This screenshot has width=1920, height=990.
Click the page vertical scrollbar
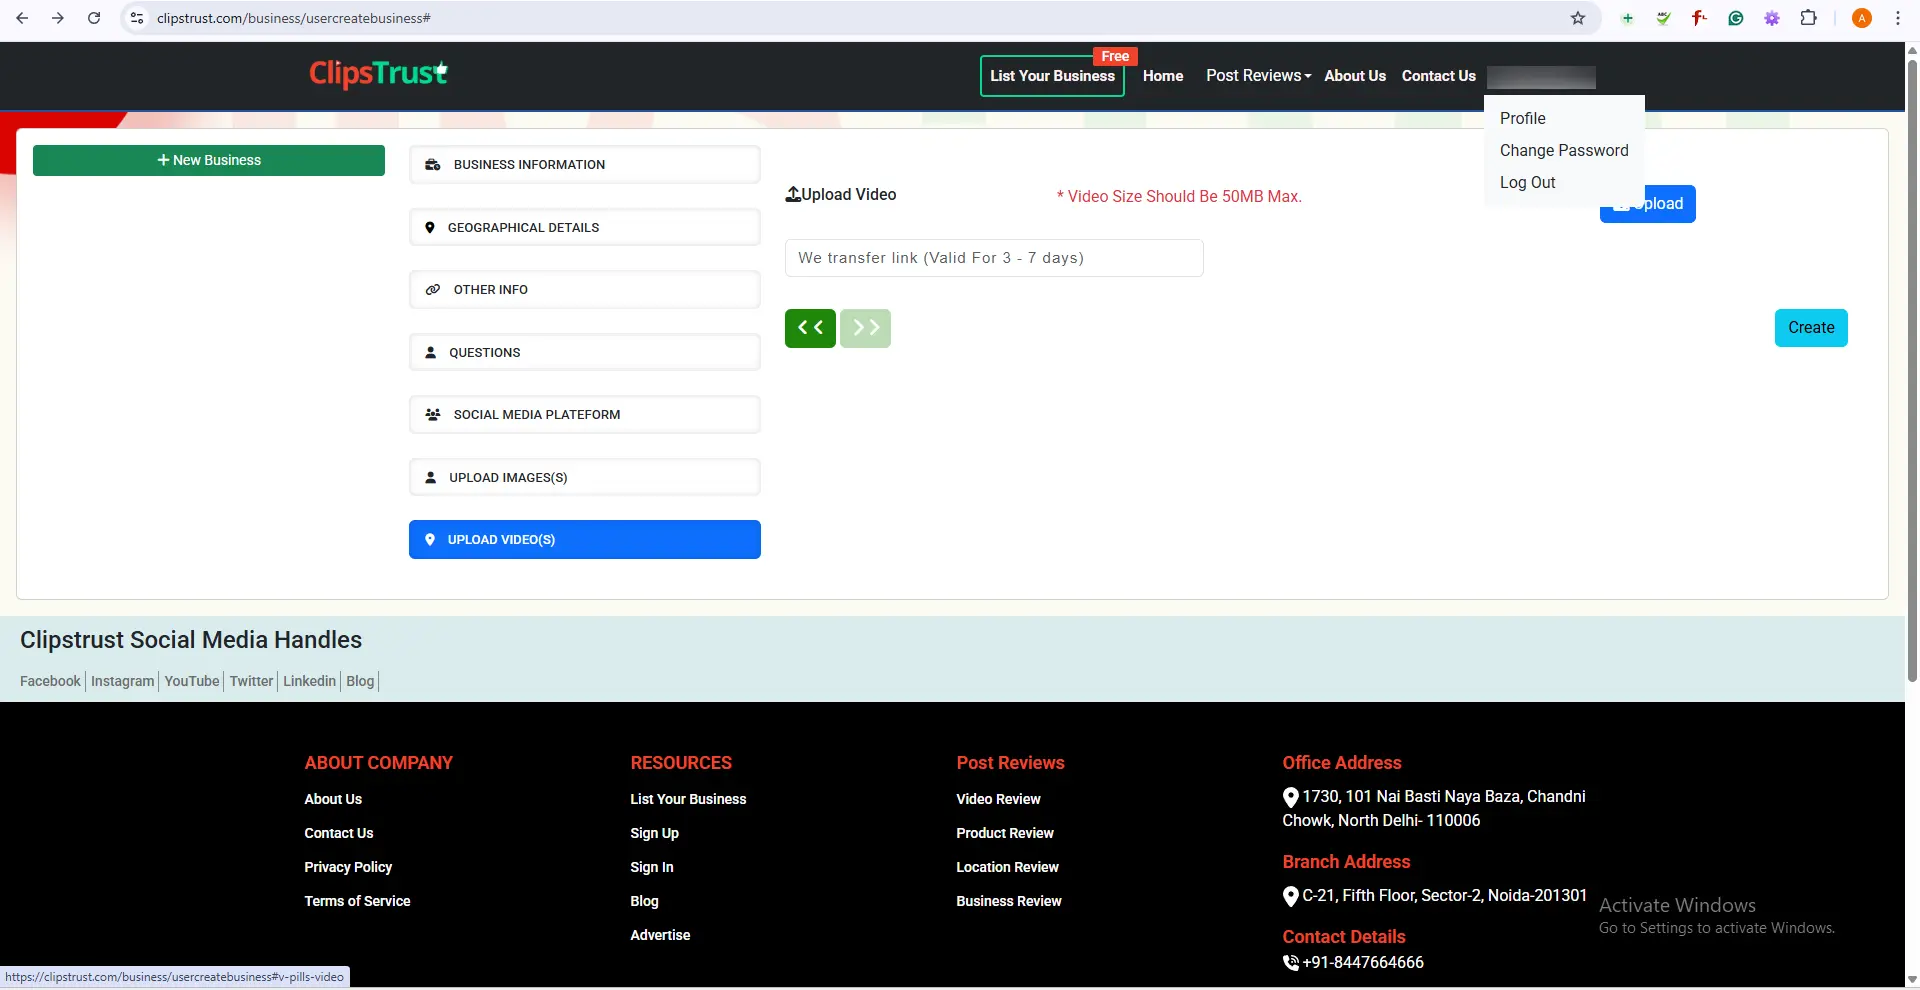coord(1912,370)
